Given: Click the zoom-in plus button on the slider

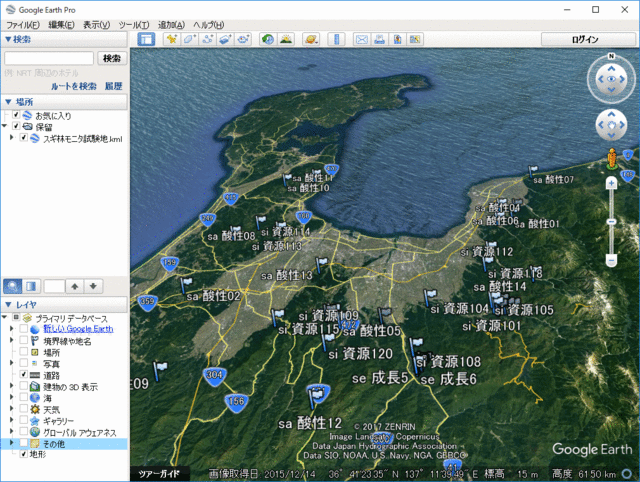Looking at the screenshot, I should (x=611, y=184).
